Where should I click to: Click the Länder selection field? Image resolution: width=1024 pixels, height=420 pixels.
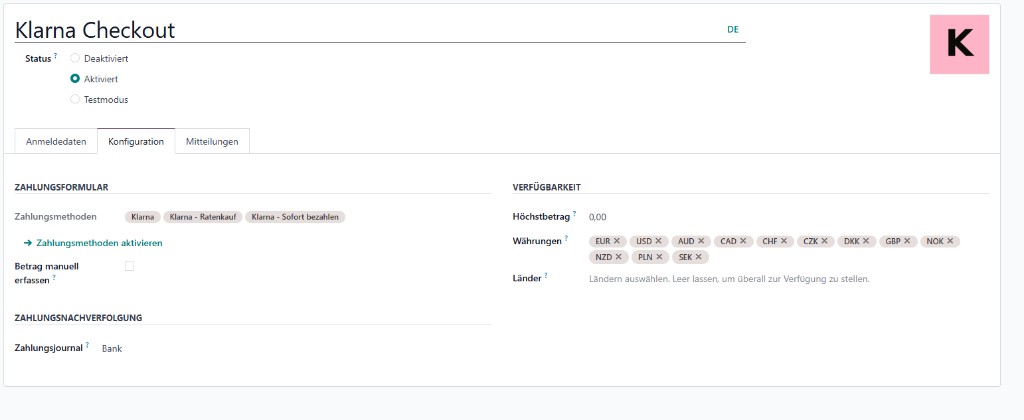click(788, 279)
